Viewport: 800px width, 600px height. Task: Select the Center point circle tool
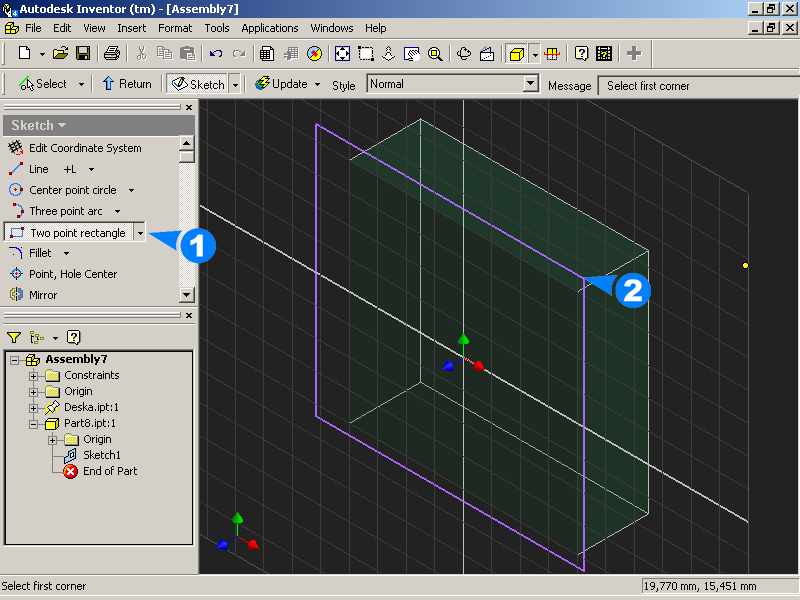63,190
